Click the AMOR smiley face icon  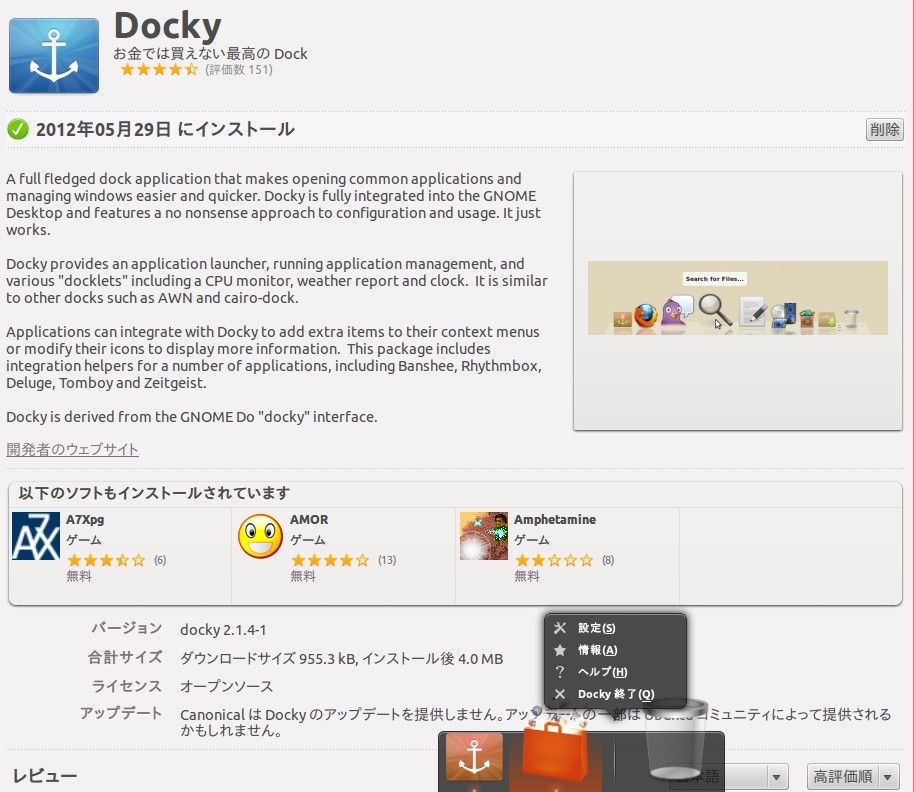pyautogui.click(x=260, y=536)
